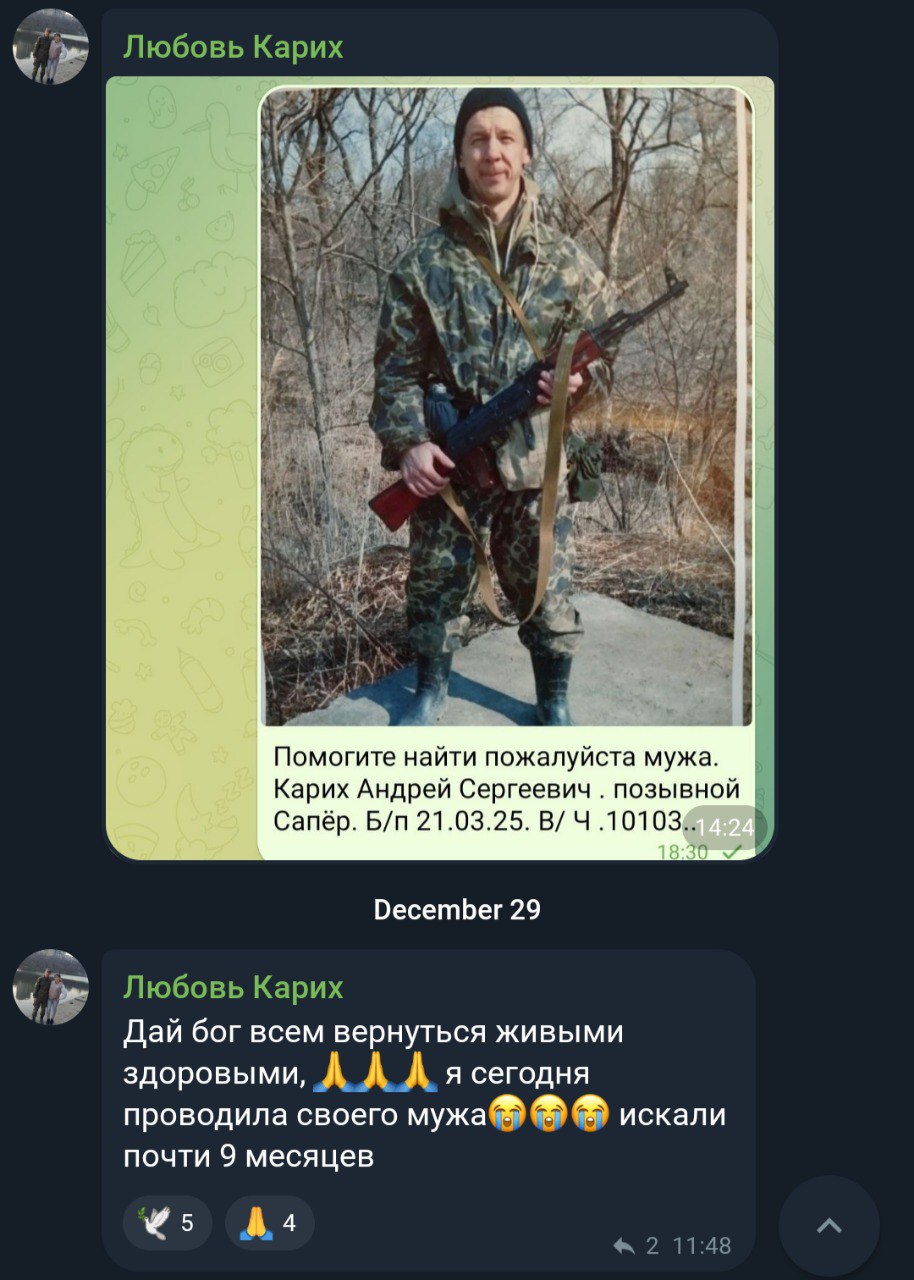
Task: Tap the praying hands emojis in message
Action: pos(375,1073)
